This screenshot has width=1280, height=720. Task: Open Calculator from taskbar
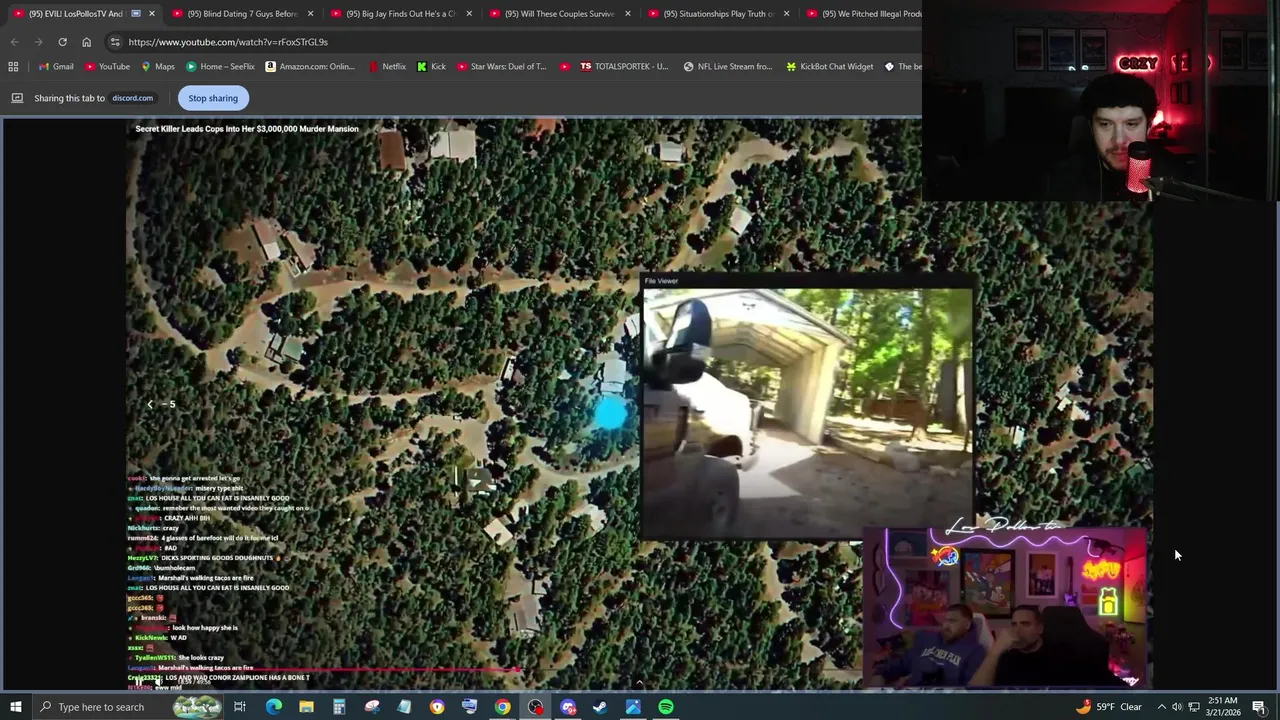339,707
